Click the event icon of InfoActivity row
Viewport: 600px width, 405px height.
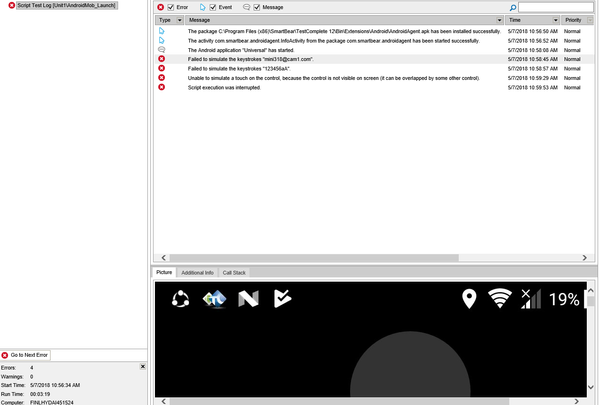point(161,40)
